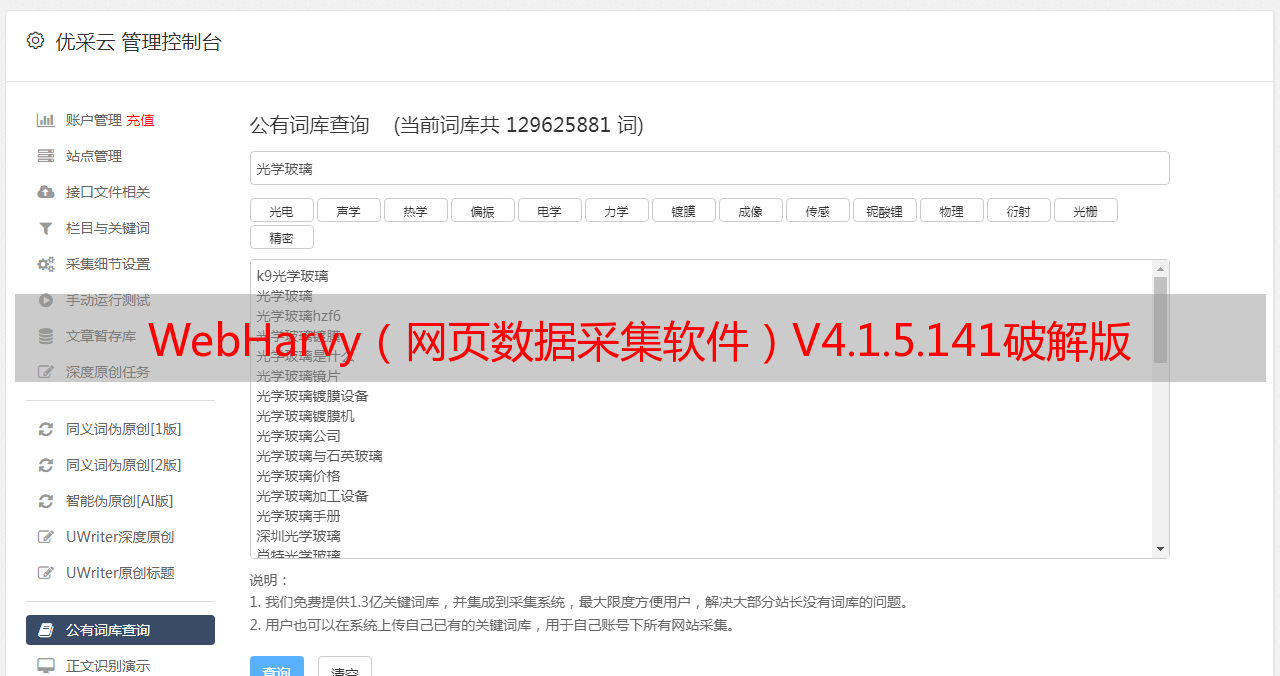
Task: Select the 公有词库查询 menu item
Action: point(120,630)
